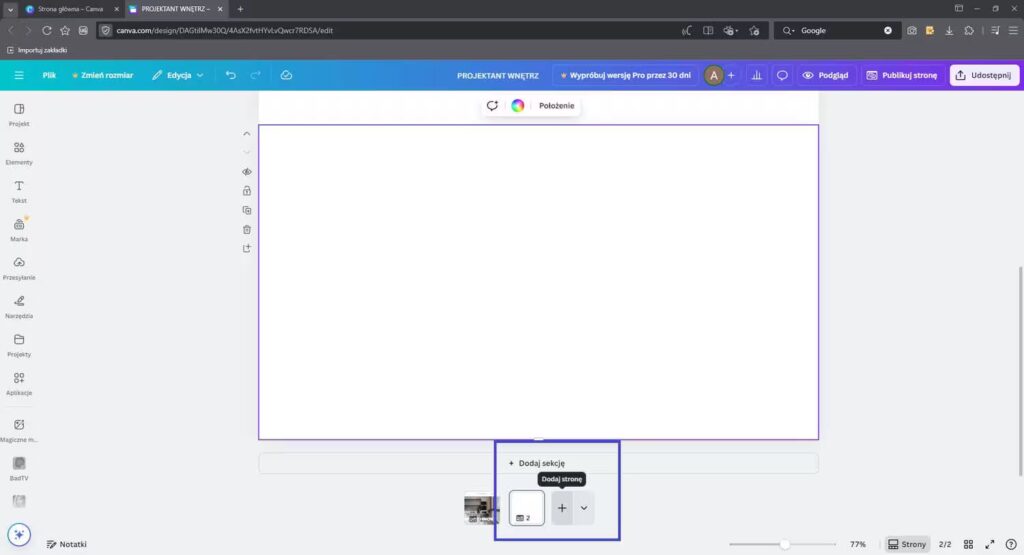The height and width of the screenshot is (555, 1024).
Task: Open the Marka brand panel
Action: (19, 230)
